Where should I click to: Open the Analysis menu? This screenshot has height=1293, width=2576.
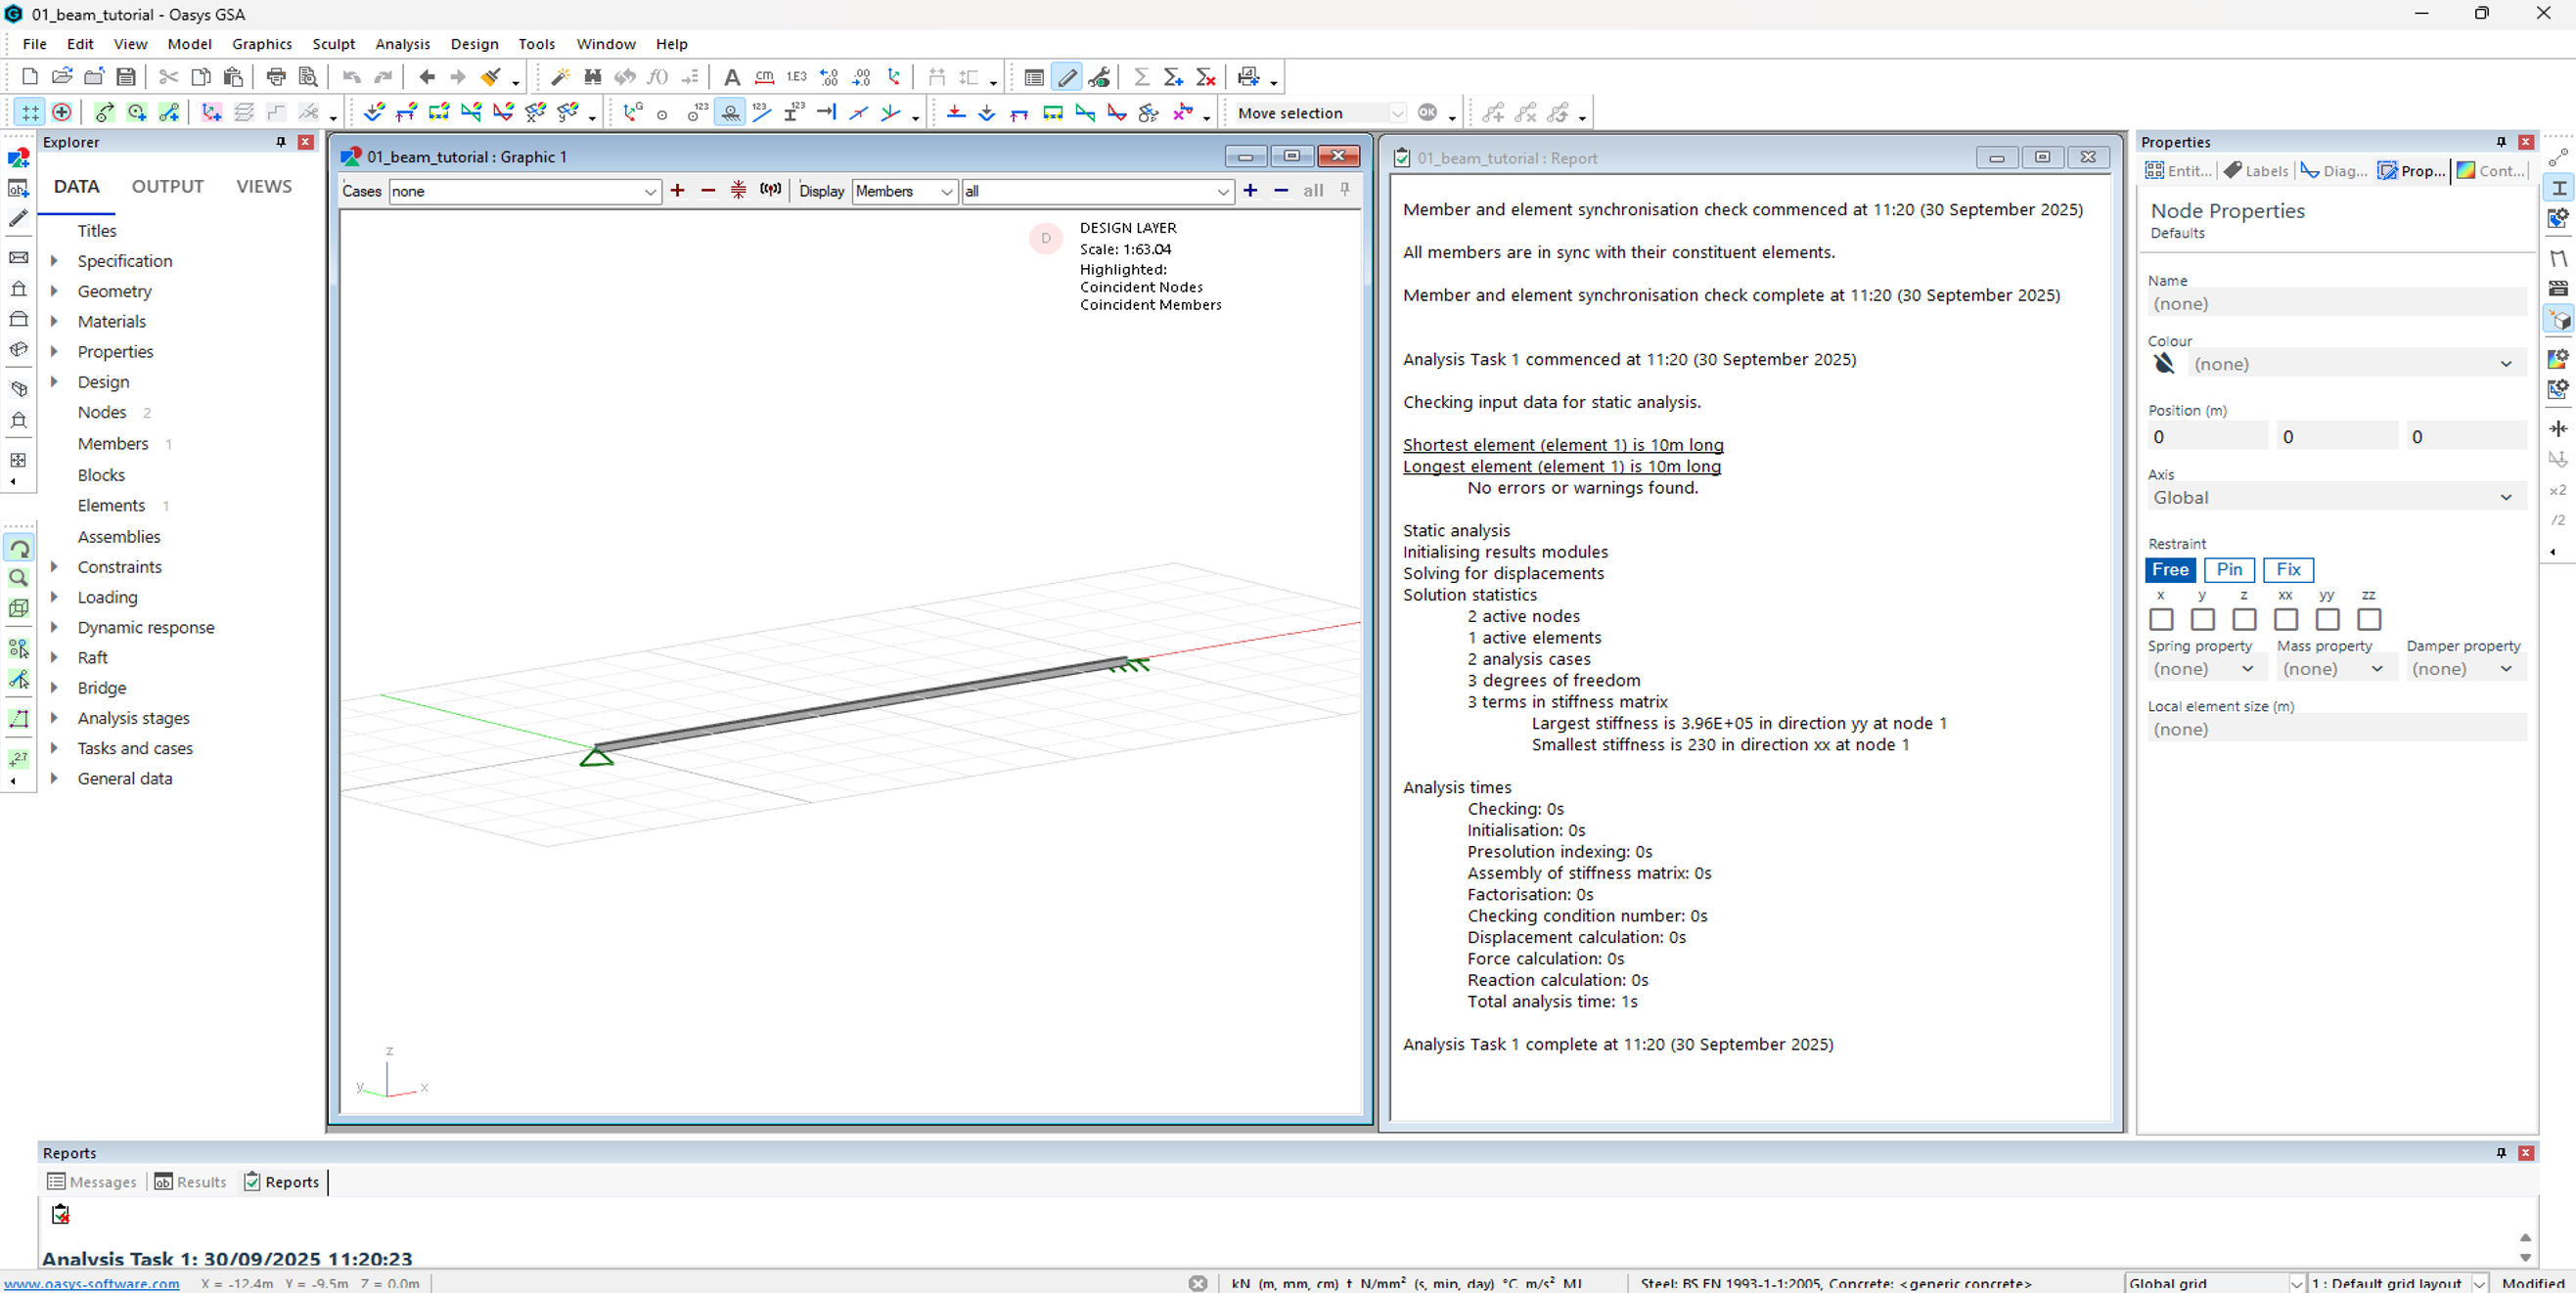pos(402,44)
